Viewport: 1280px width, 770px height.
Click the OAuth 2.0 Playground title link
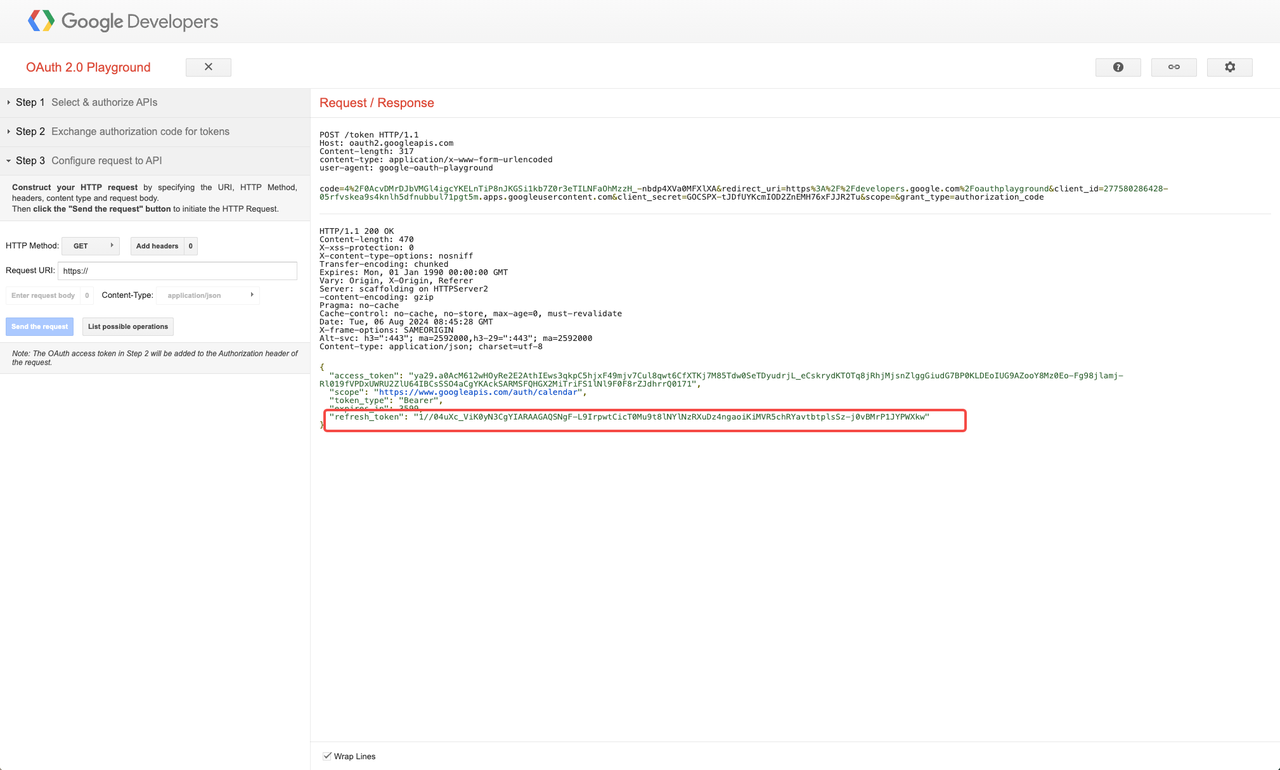pyautogui.click(x=88, y=67)
